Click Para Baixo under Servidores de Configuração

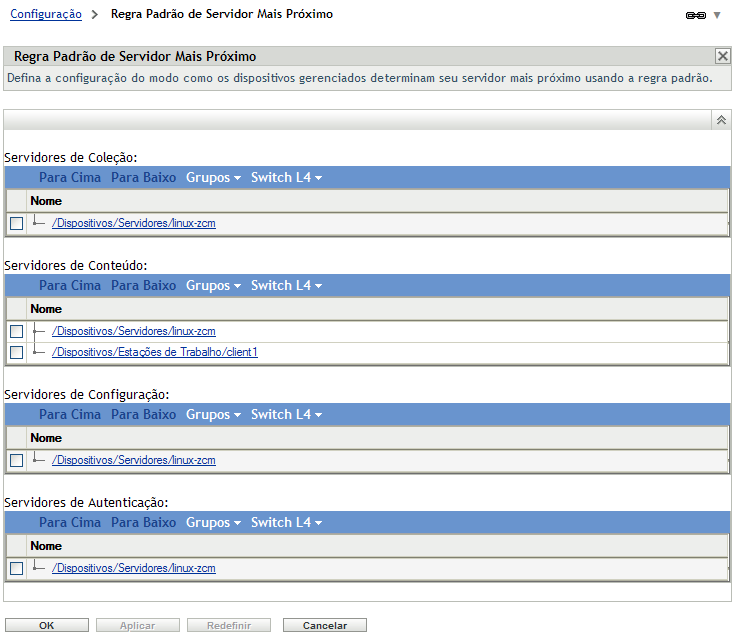tap(143, 415)
